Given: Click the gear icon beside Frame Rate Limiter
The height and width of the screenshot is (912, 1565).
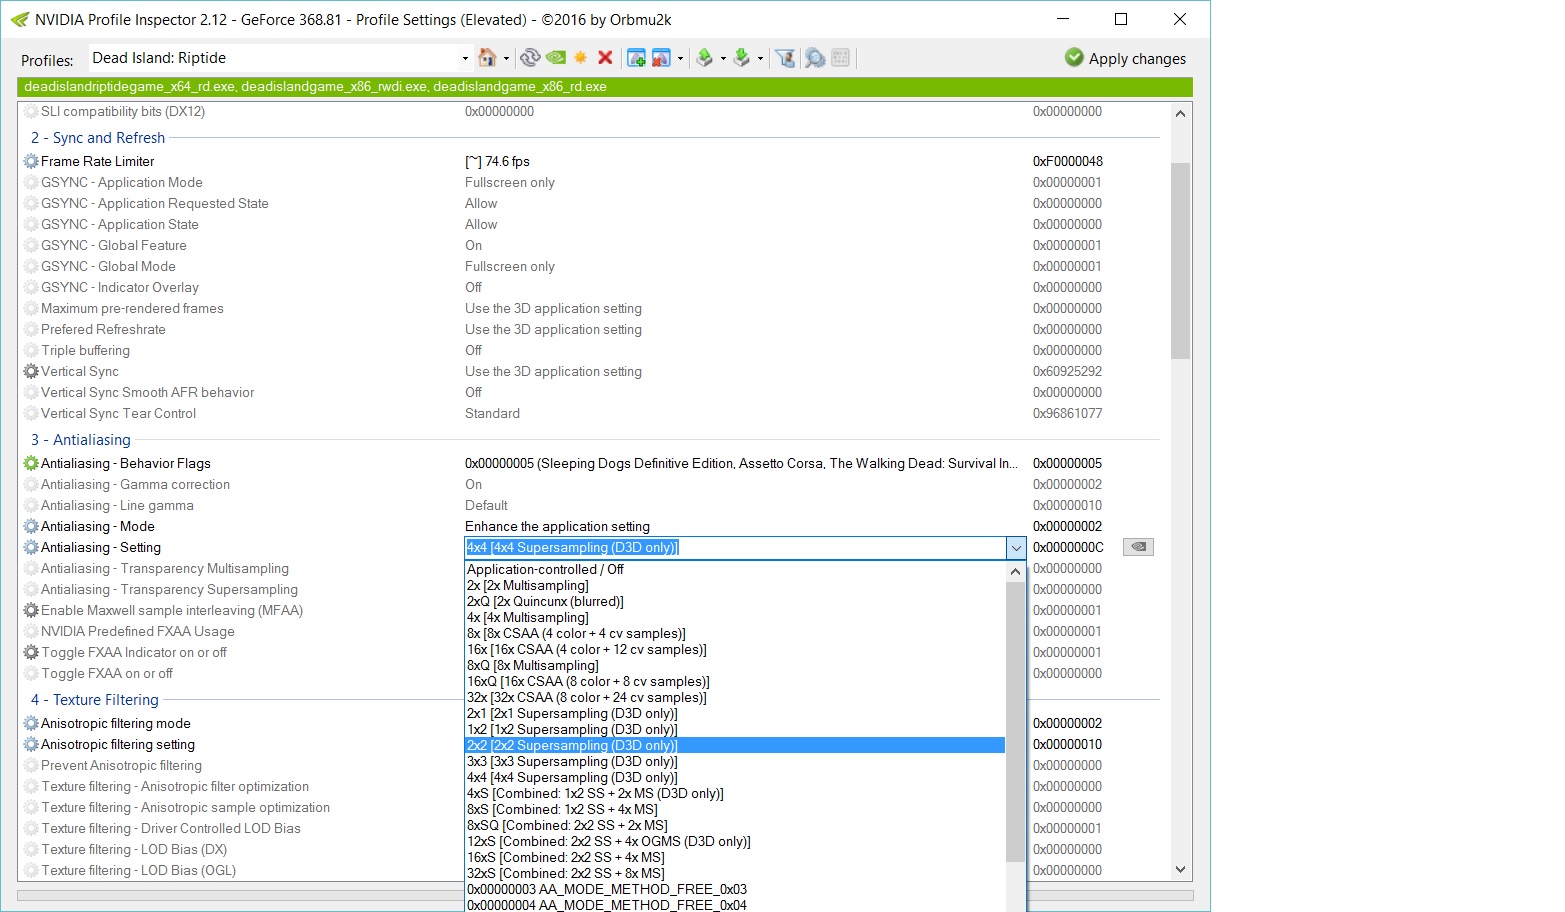Looking at the screenshot, I should (31, 161).
